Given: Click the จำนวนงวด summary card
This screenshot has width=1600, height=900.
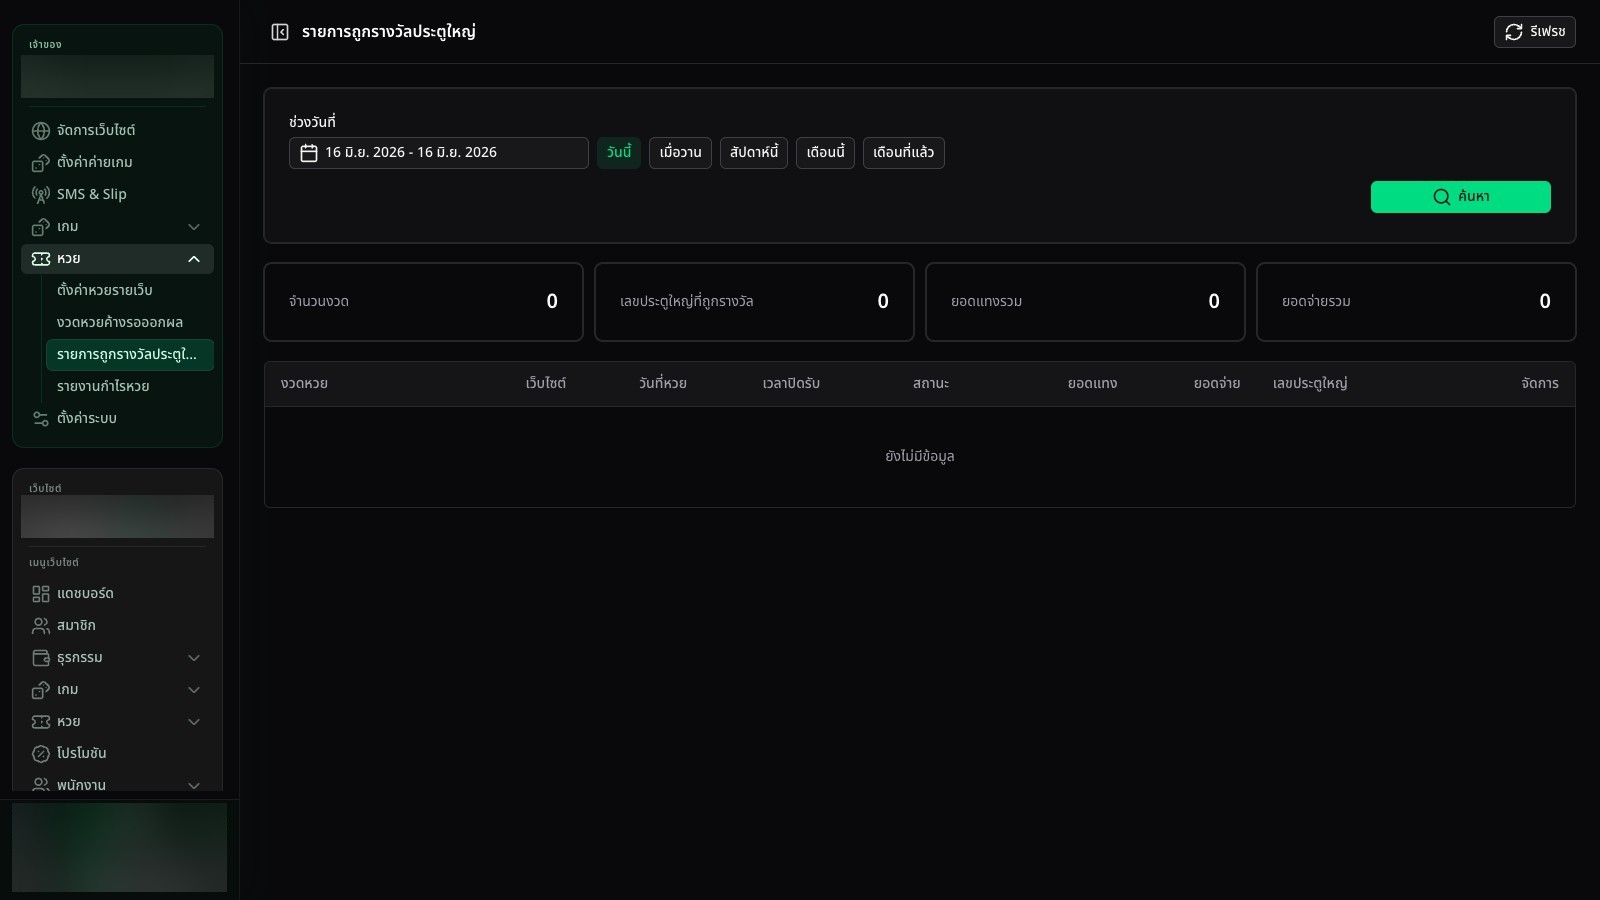Looking at the screenshot, I should (x=423, y=302).
